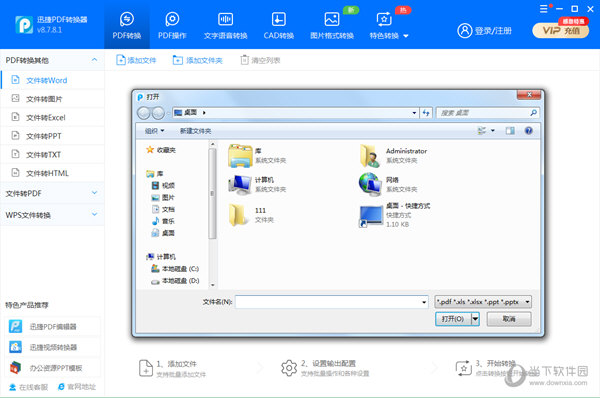
Task: Click the 官网地址 link
Action: [x=77, y=387]
